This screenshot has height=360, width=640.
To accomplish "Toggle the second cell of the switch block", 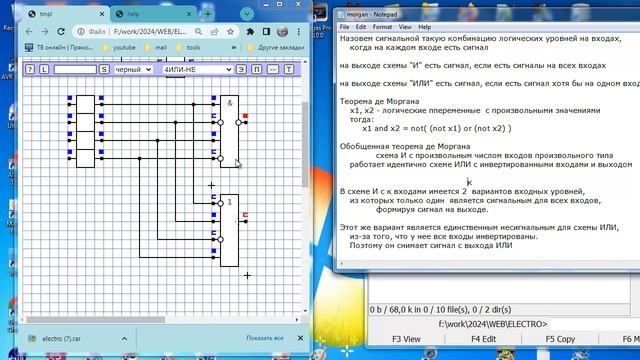I will pyautogui.click(x=85, y=122).
